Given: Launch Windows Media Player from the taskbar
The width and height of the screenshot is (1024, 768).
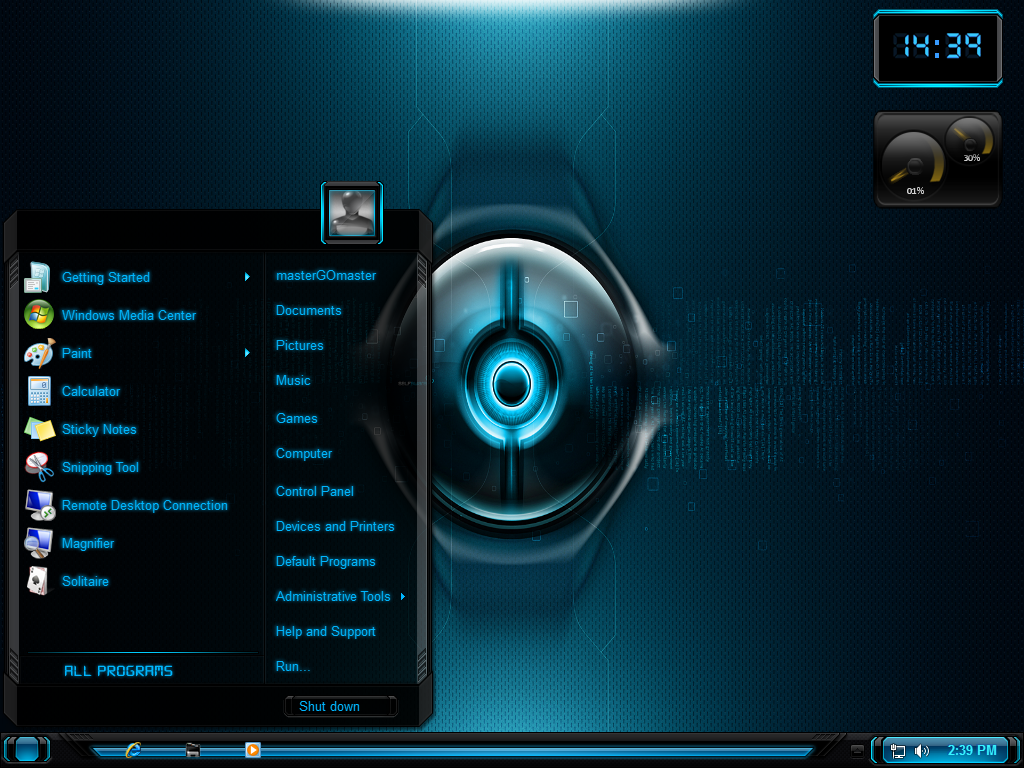Looking at the screenshot, I should [253, 750].
